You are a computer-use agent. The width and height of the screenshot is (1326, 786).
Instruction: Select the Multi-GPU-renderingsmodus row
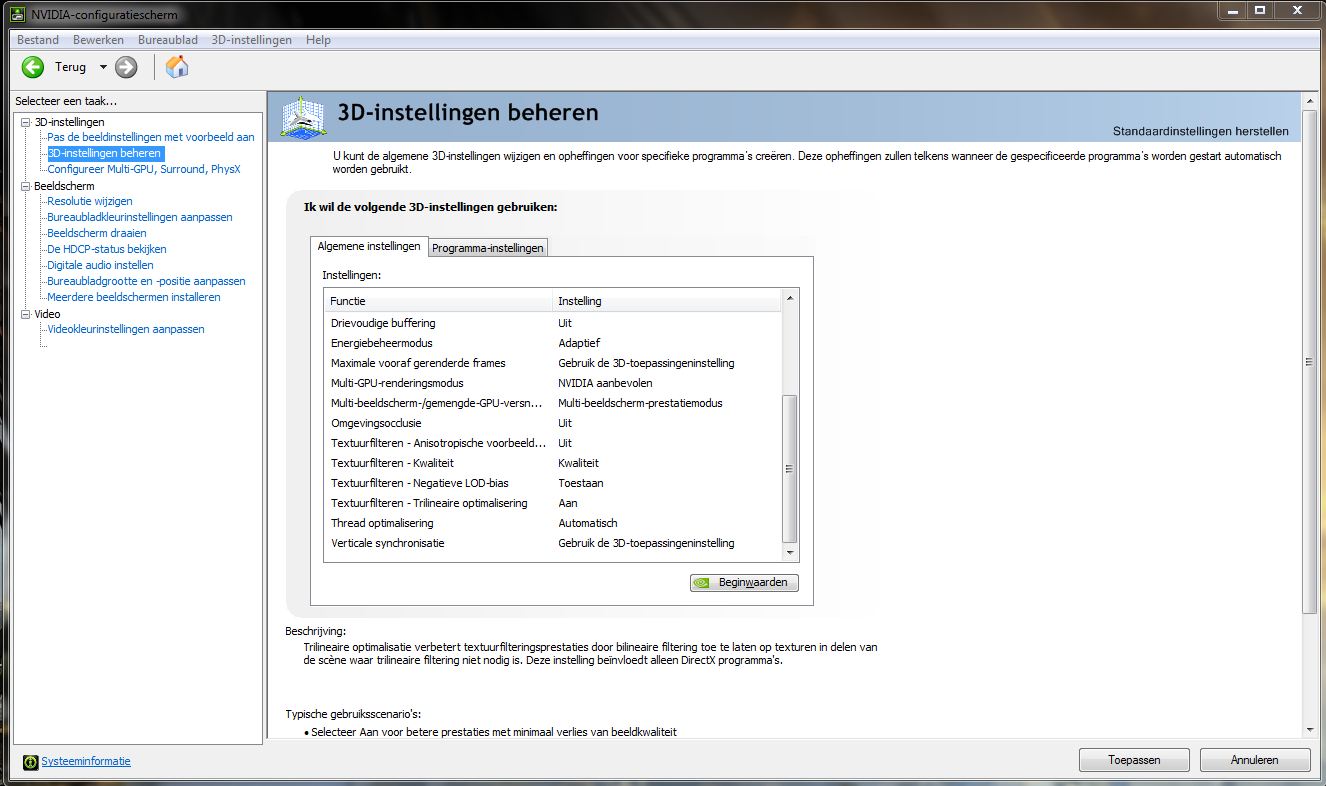coord(553,383)
